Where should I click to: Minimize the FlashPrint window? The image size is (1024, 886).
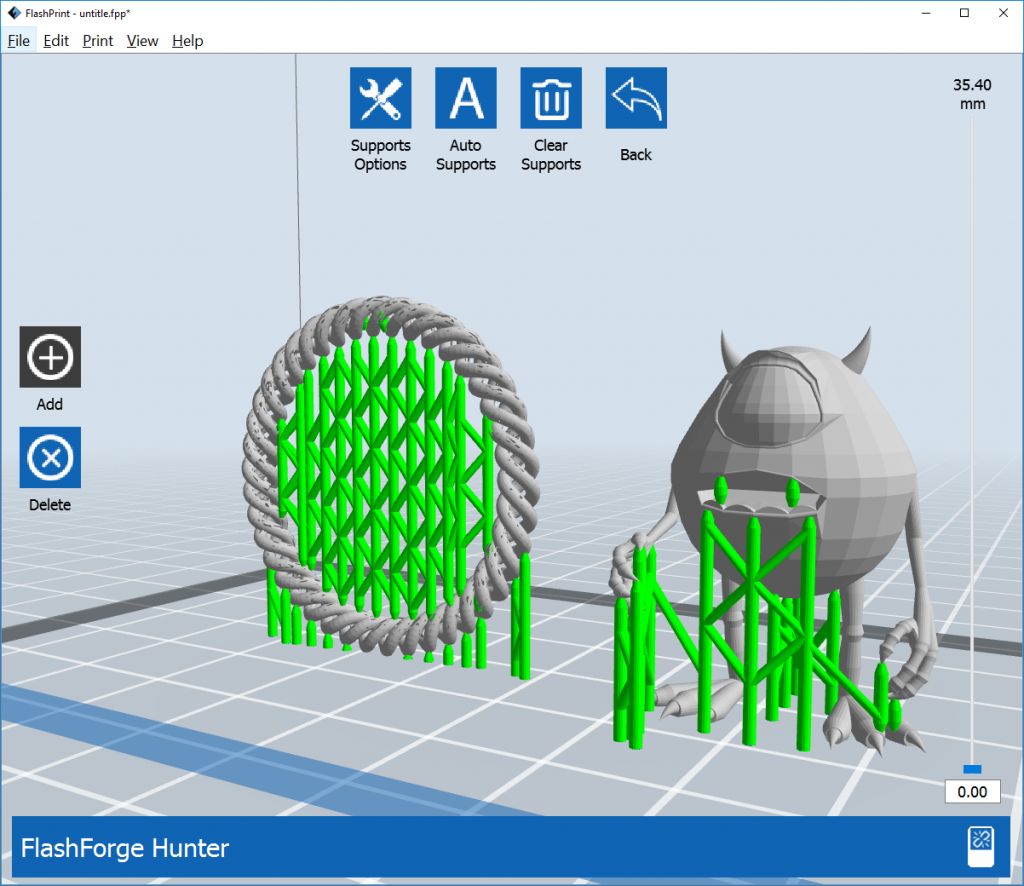926,13
